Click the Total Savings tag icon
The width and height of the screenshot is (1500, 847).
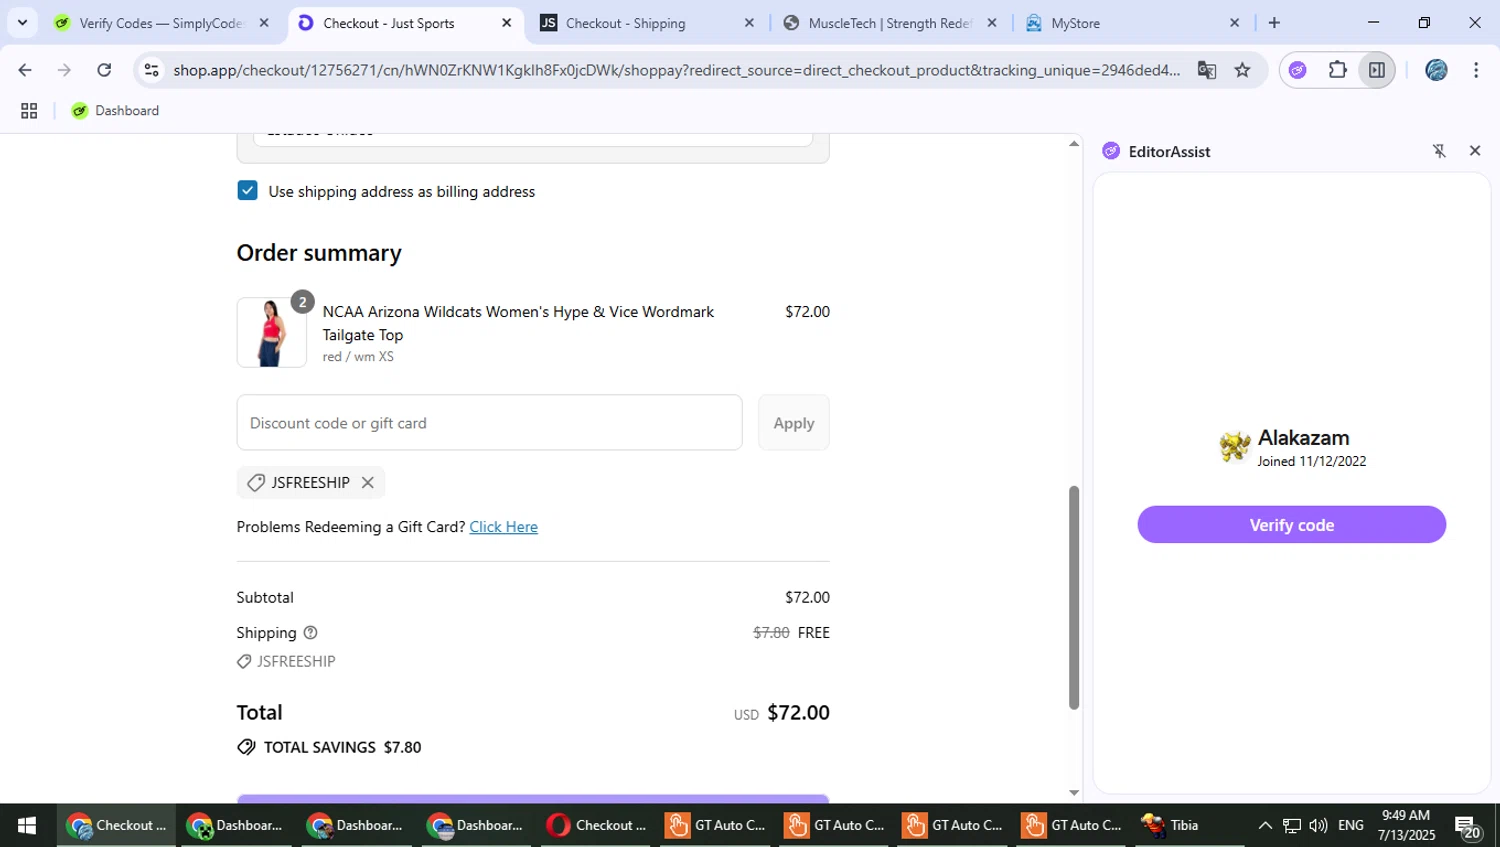(x=246, y=747)
